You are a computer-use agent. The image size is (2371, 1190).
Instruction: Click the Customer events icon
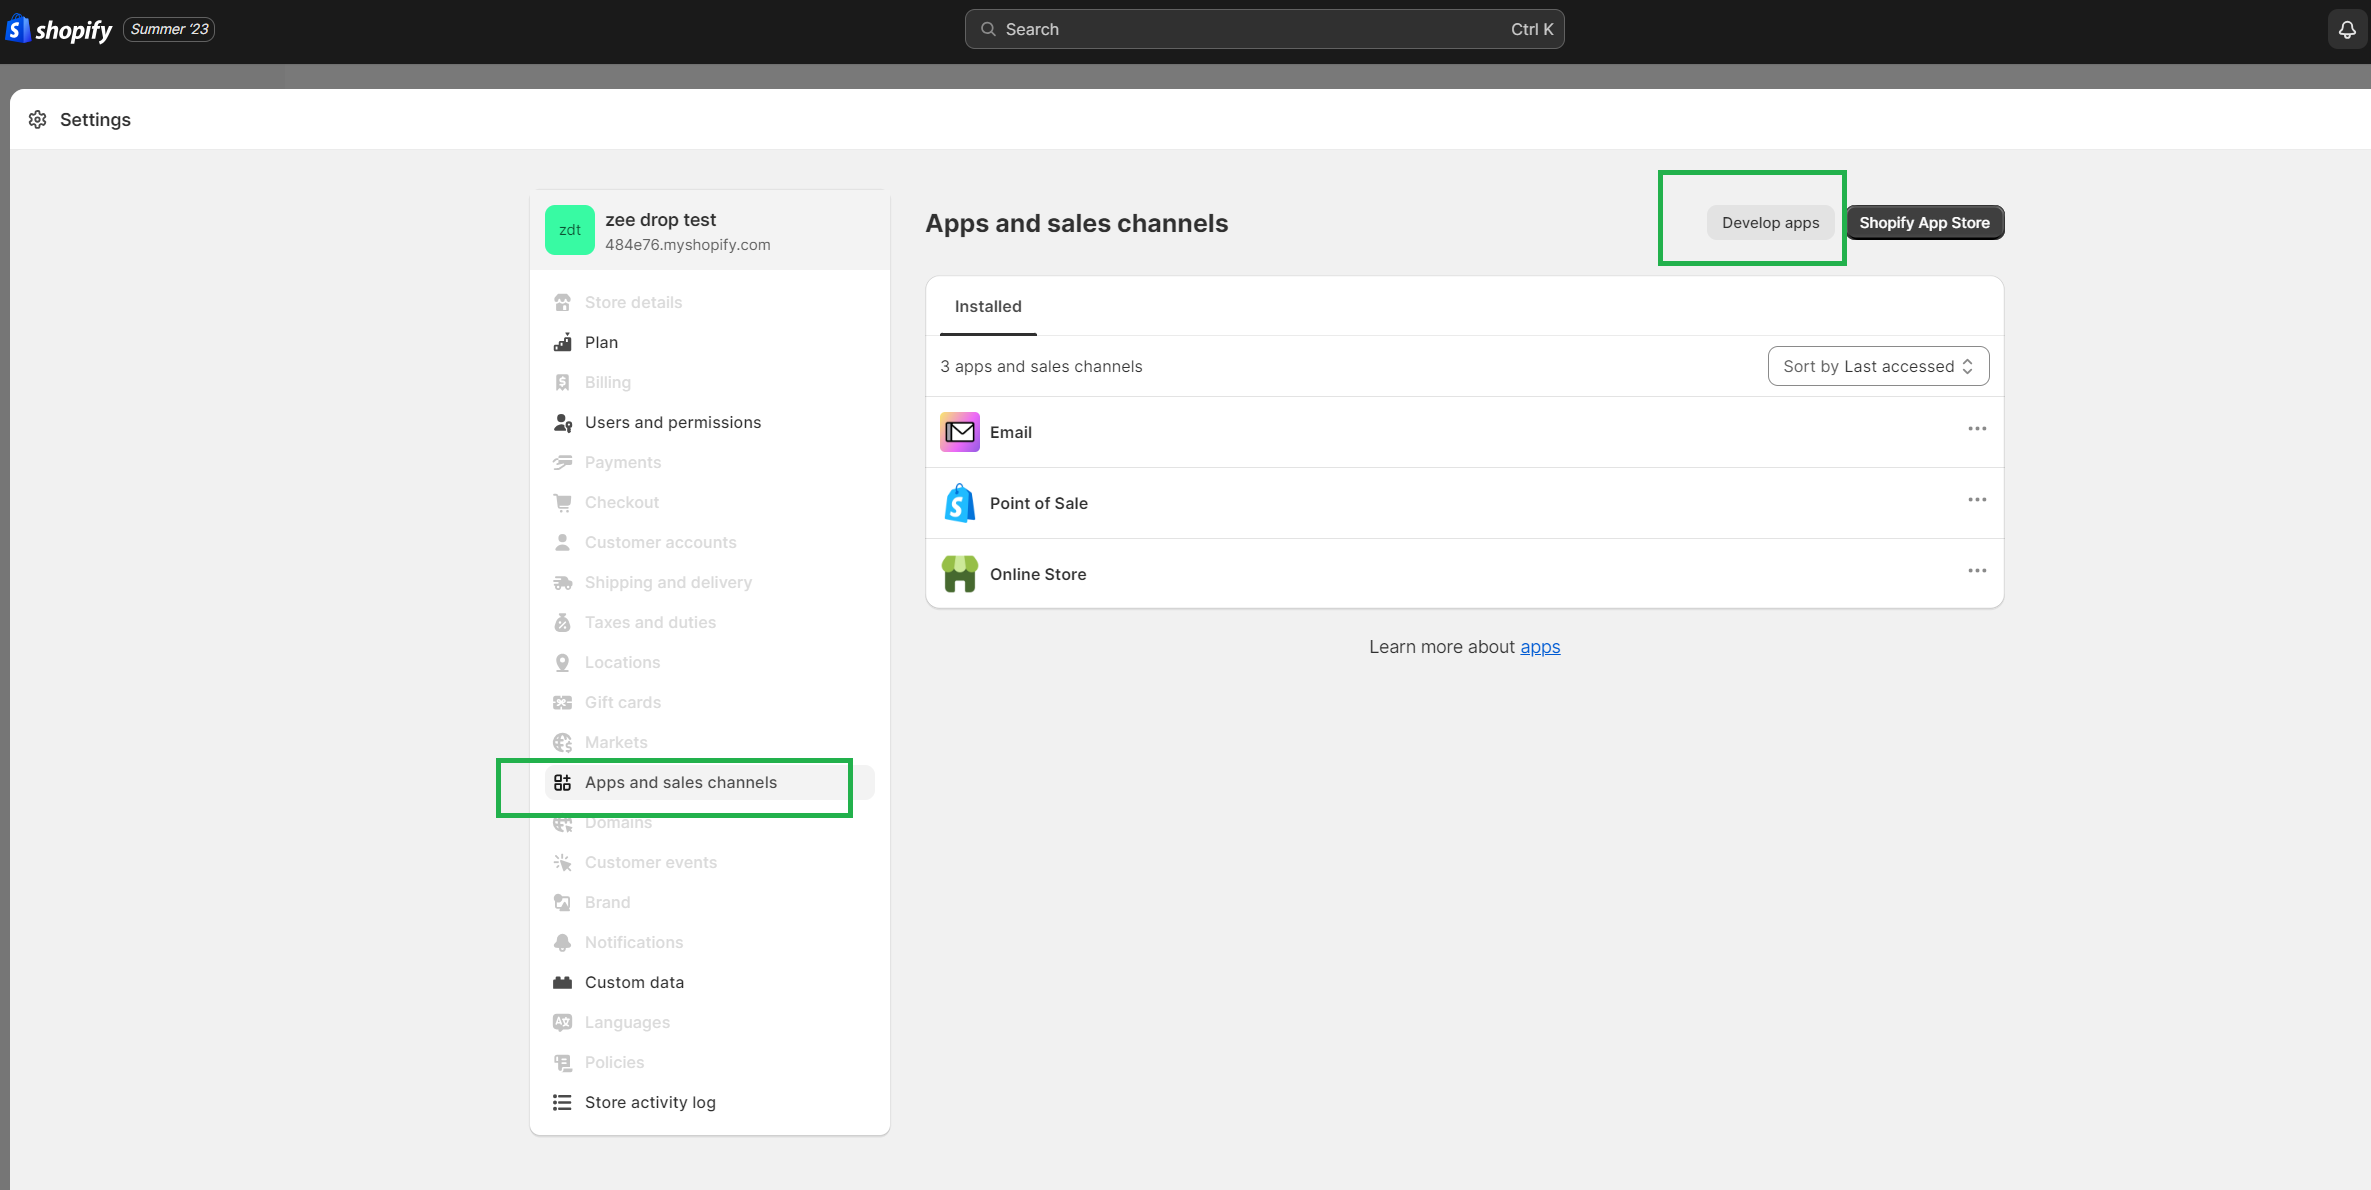tap(563, 863)
